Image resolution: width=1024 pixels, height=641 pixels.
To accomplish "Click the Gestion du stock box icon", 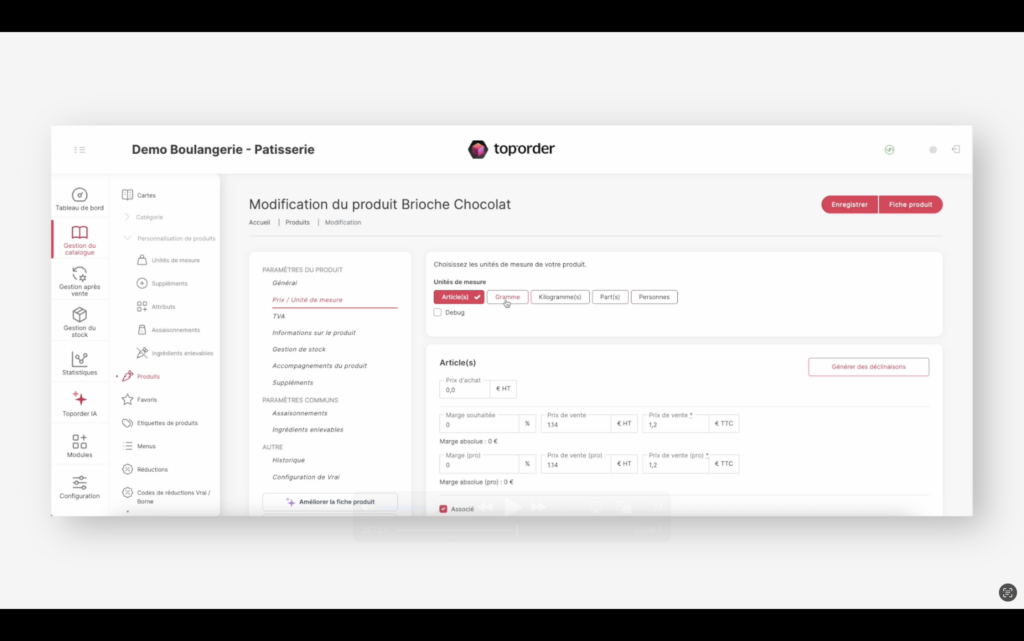I will (x=79, y=315).
